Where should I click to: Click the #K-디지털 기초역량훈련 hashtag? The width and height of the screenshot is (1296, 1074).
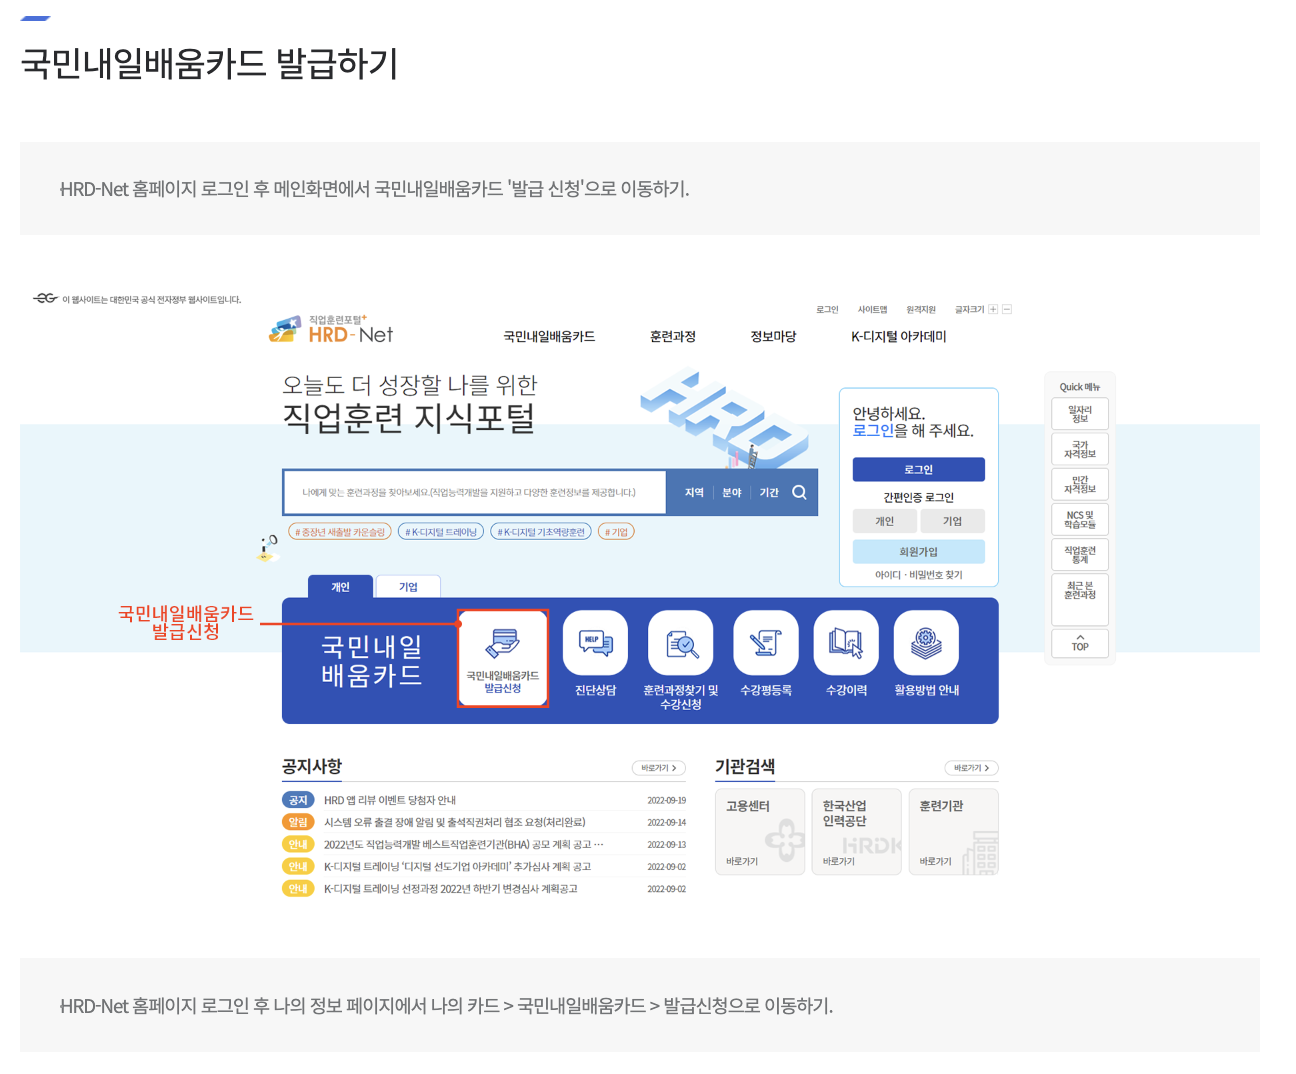[541, 532]
